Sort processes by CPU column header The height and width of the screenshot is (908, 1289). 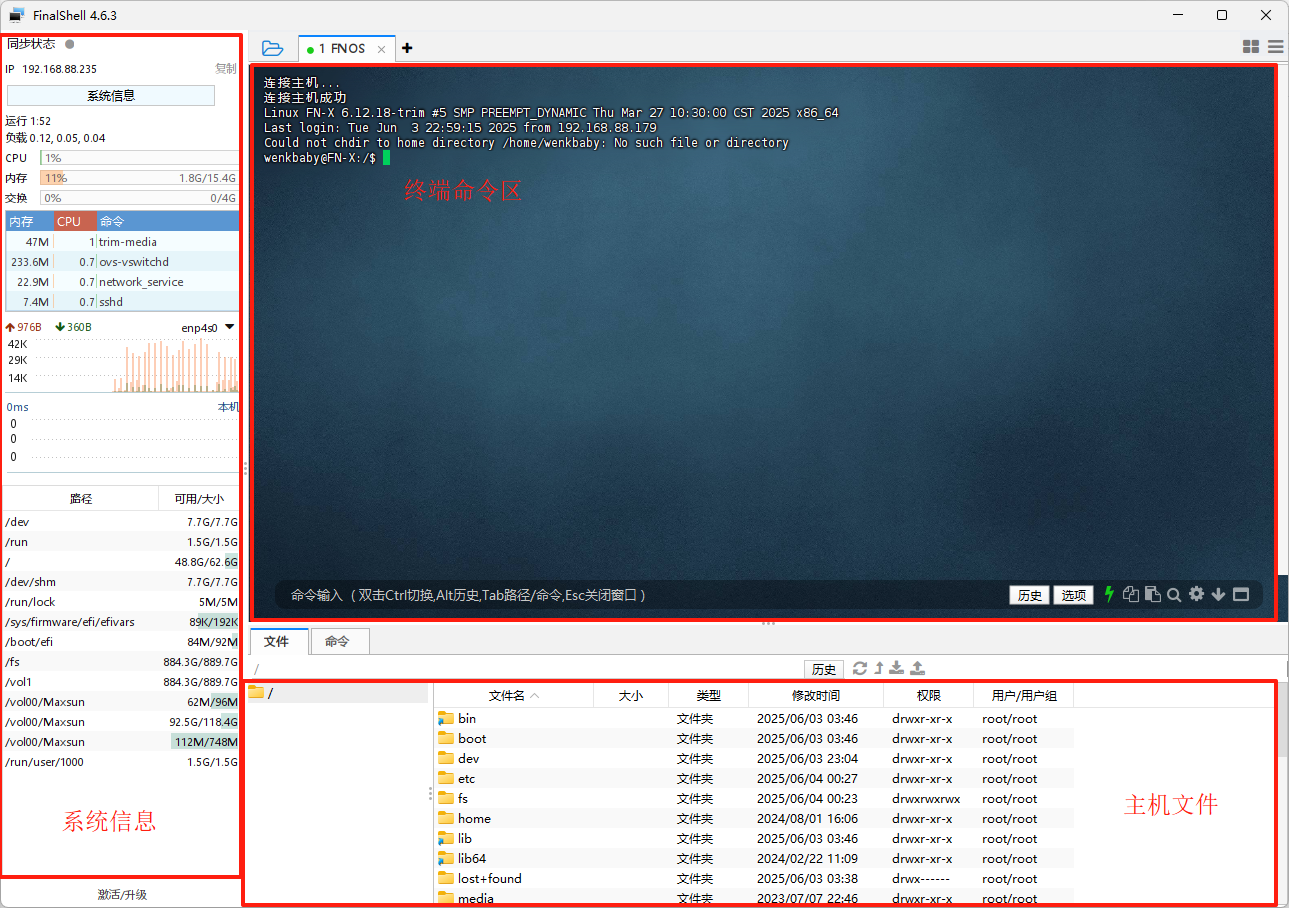click(75, 221)
